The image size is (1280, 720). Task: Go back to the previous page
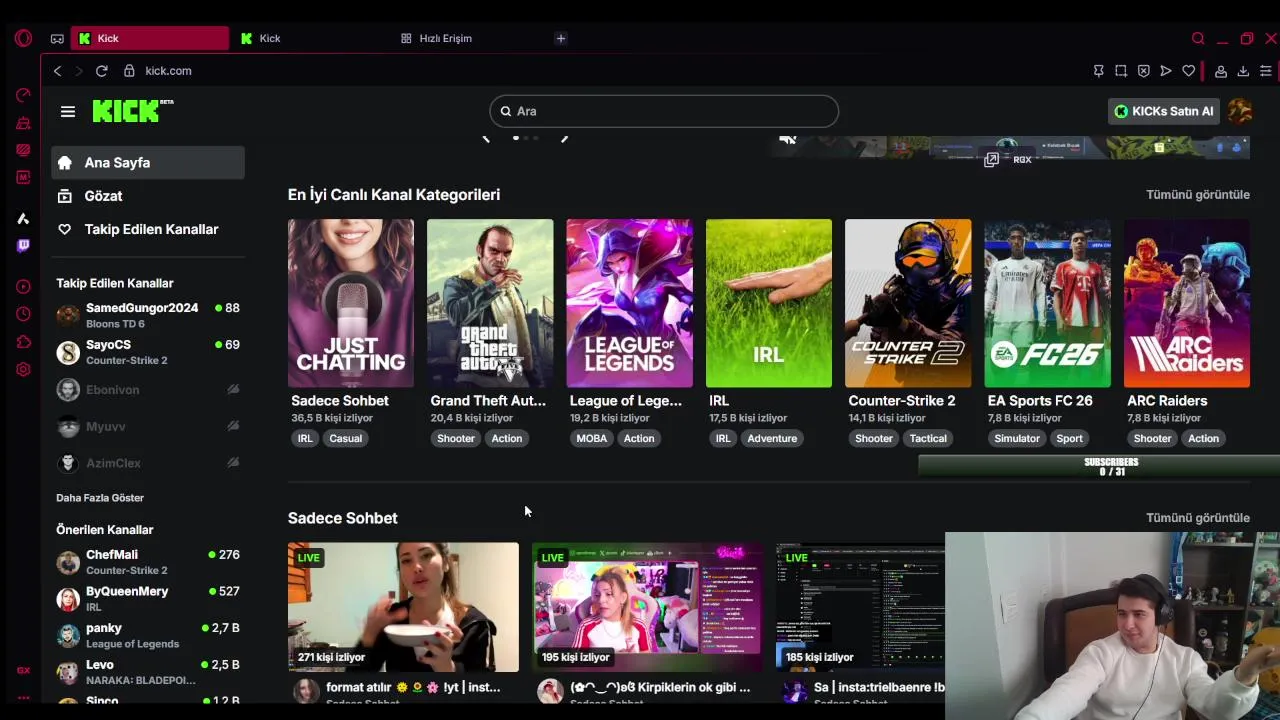[57, 71]
